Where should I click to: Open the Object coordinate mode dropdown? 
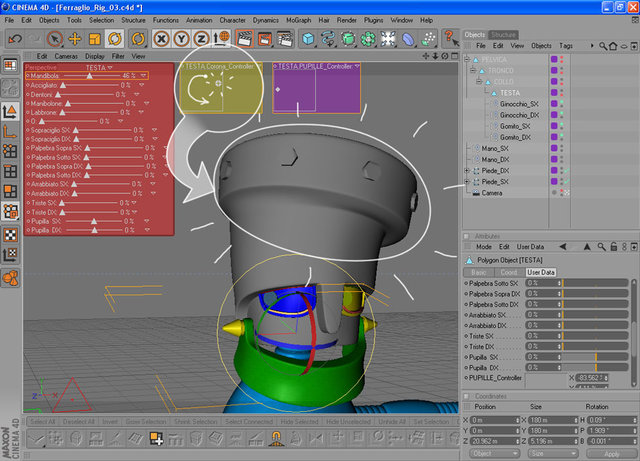(x=495, y=454)
